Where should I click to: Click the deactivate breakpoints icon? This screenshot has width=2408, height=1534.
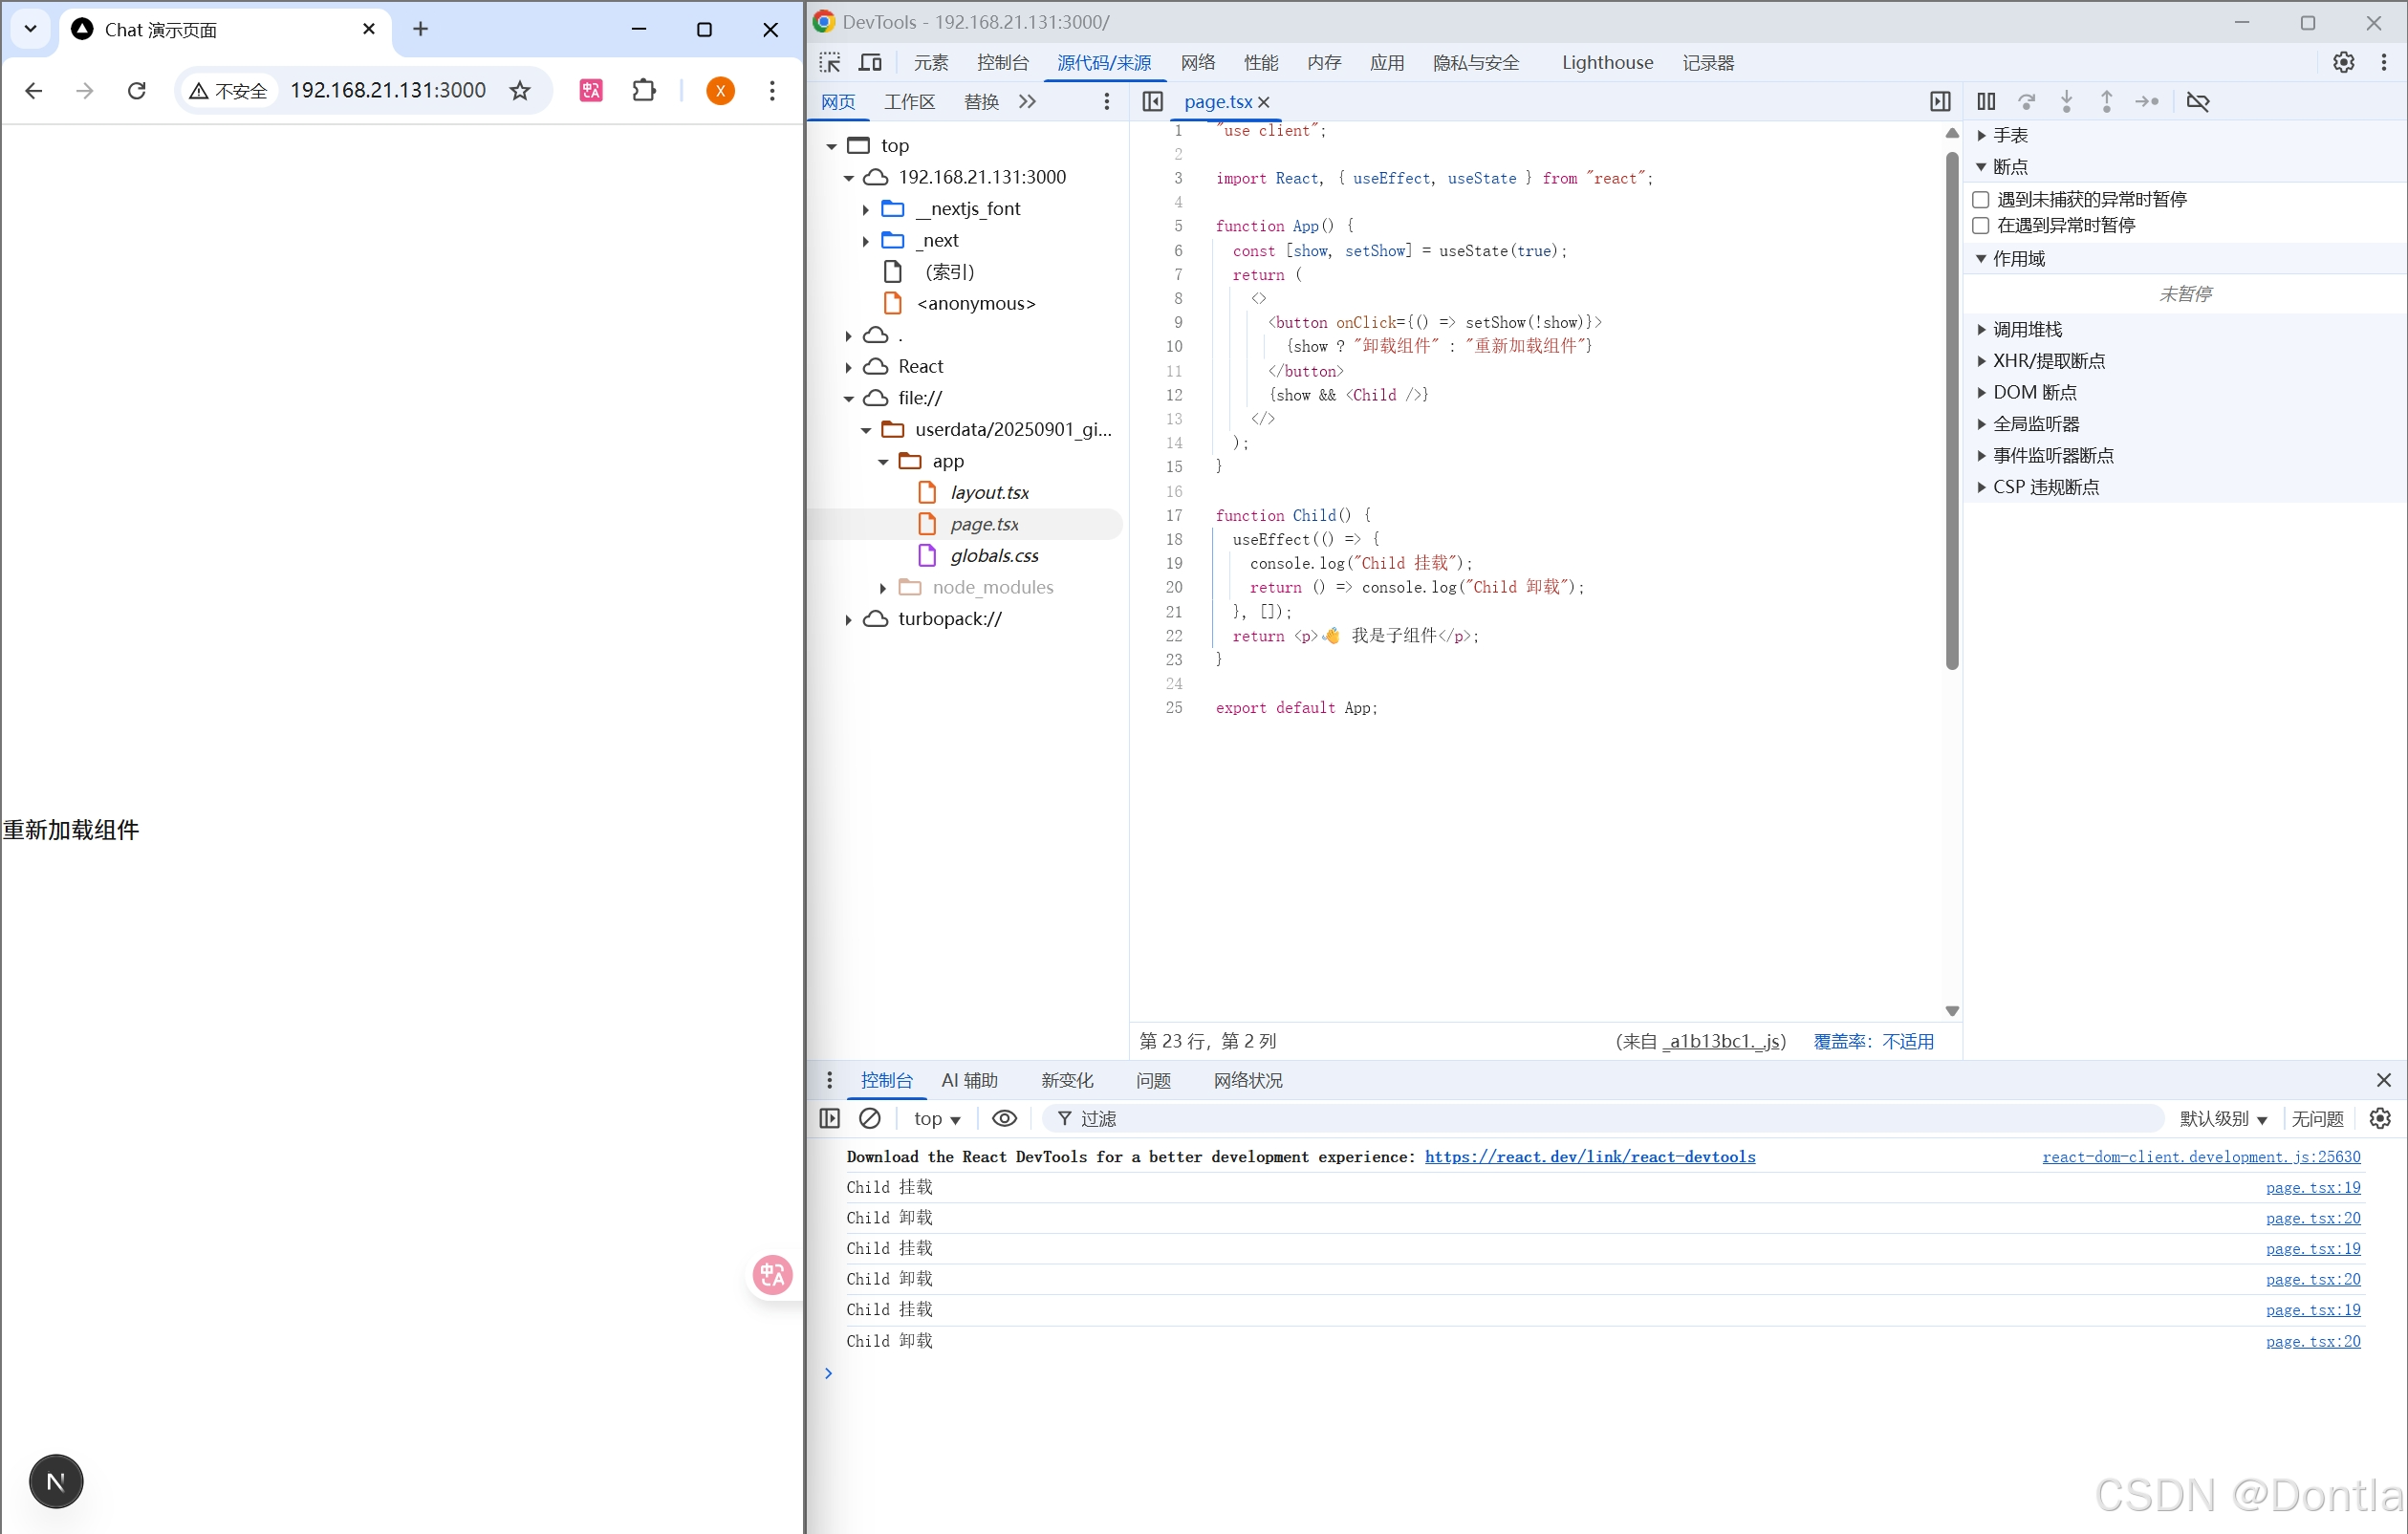tap(2198, 101)
